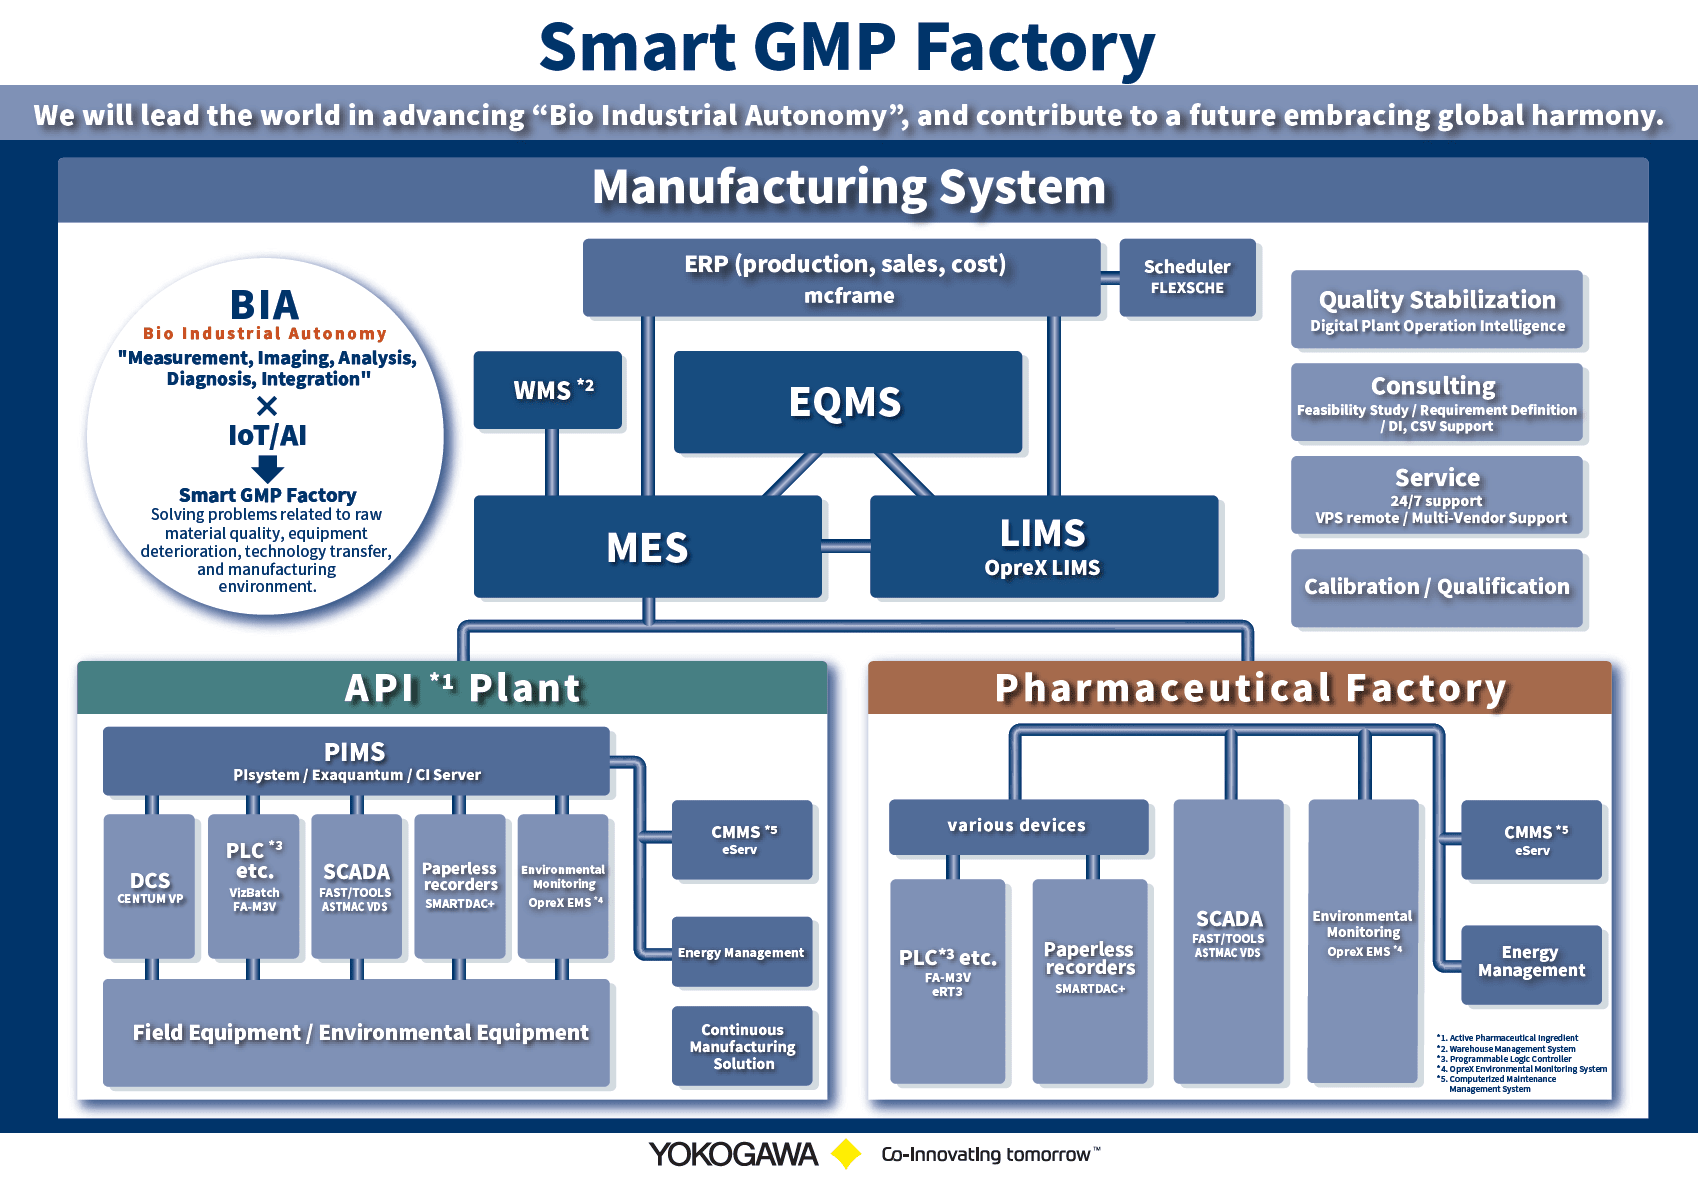Click the DCS CENTUM VP box
This screenshot has width=1698, height=1185.
(150, 886)
